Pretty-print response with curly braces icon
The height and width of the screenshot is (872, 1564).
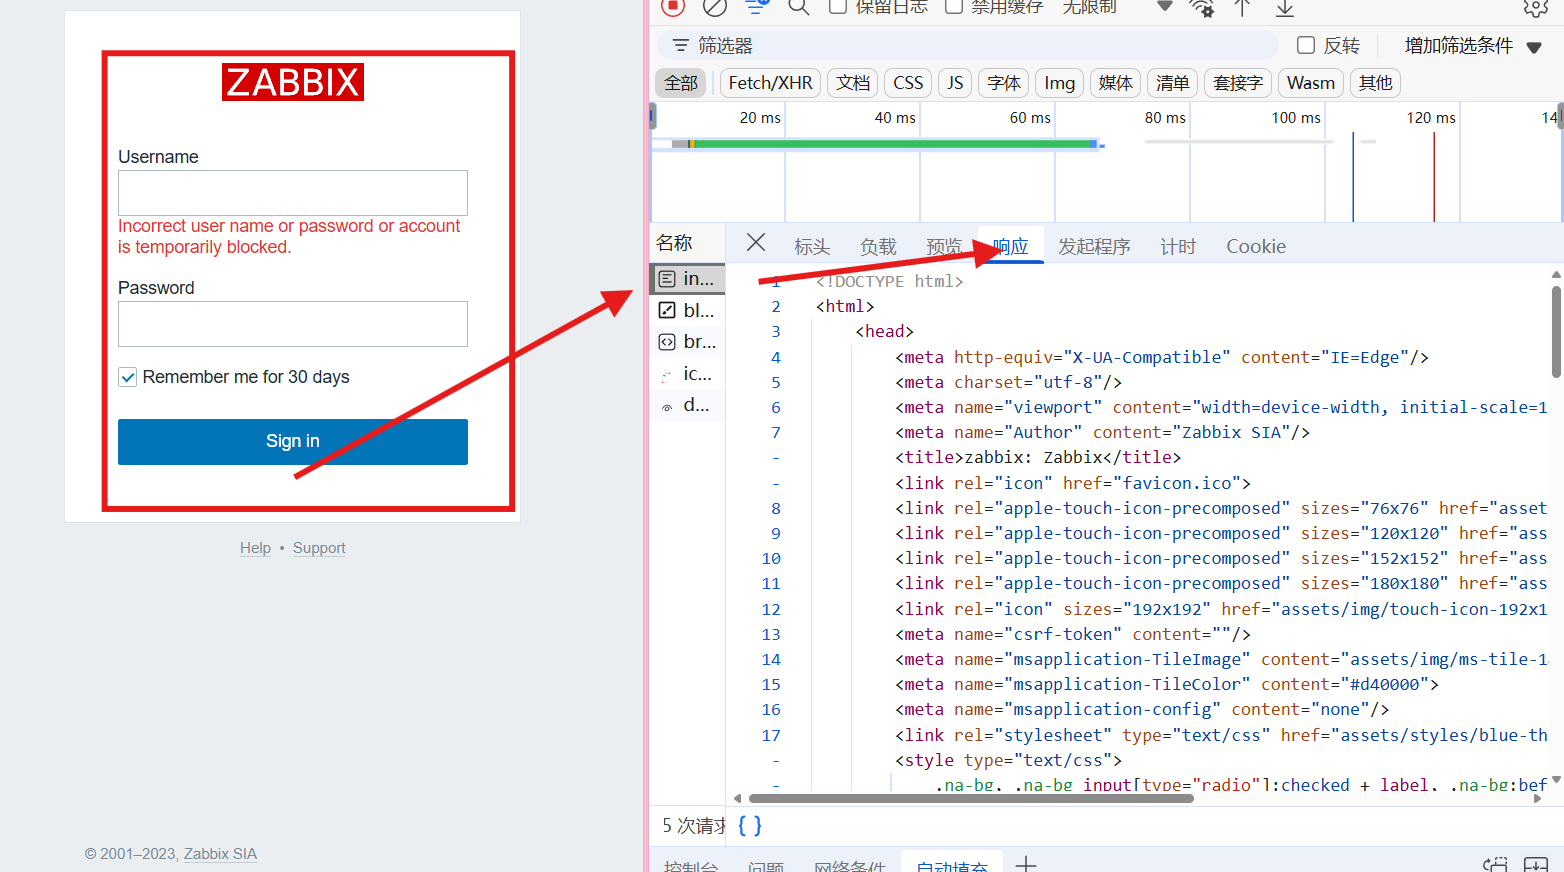click(x=750, y=825)
